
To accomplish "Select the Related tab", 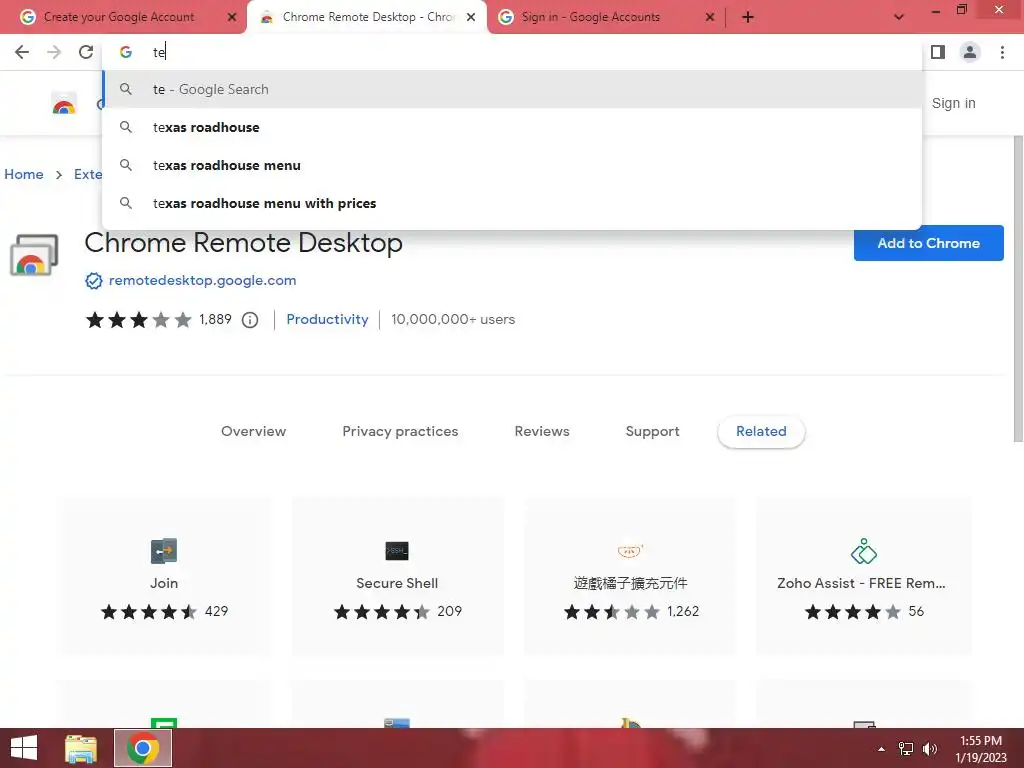I will [761, 431].
